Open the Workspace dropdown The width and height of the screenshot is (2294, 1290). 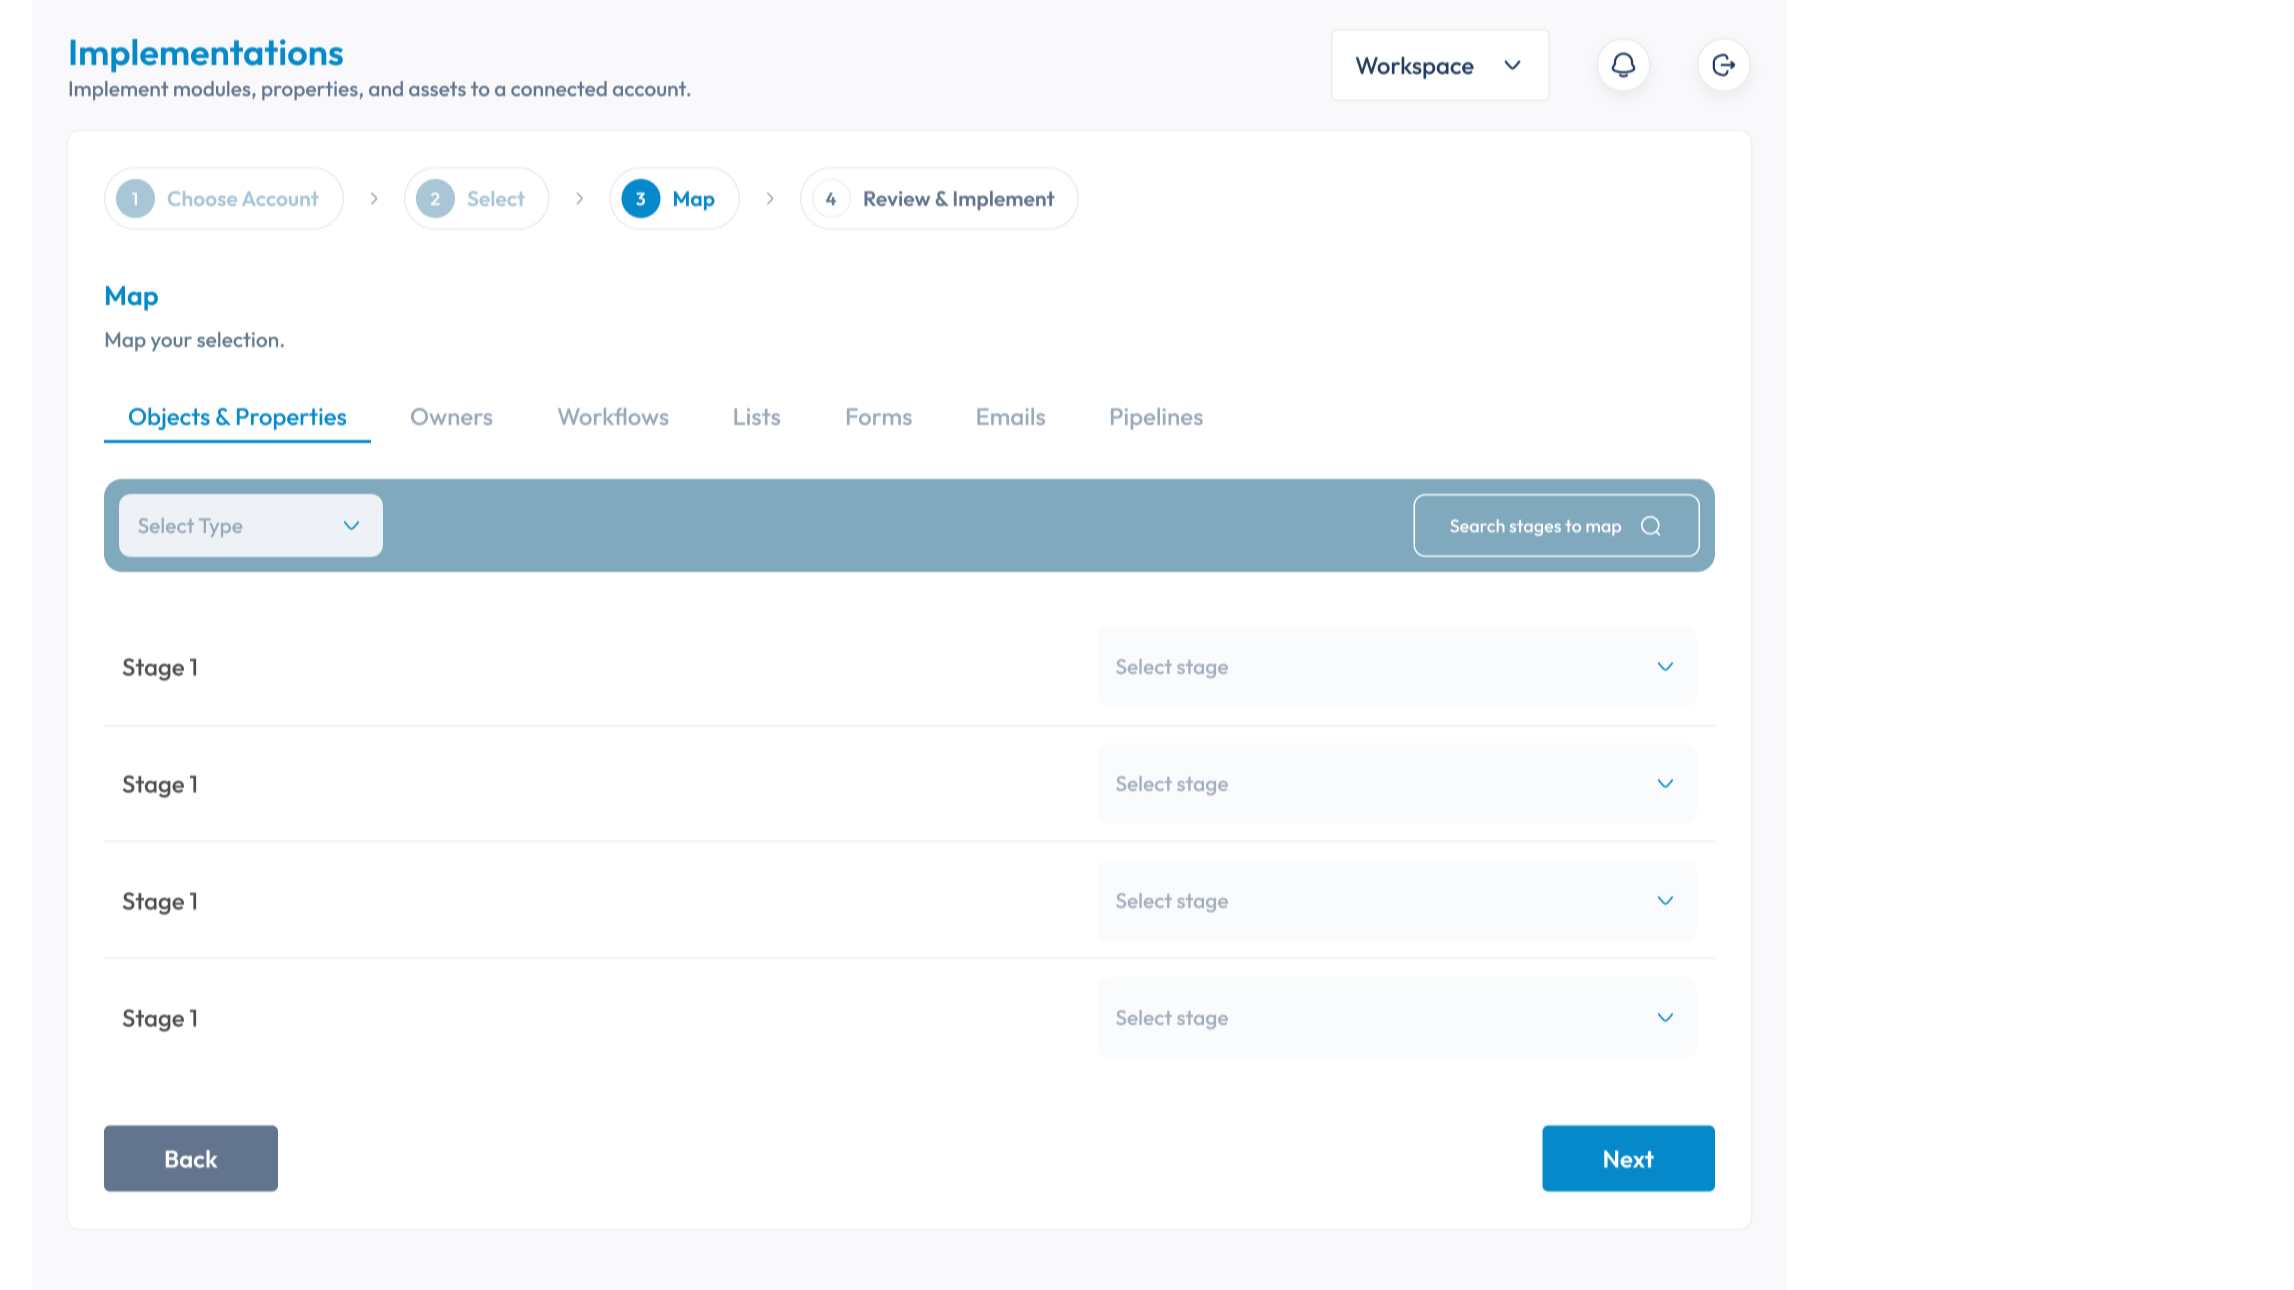pyautogui.click(x=1439, y=66)
